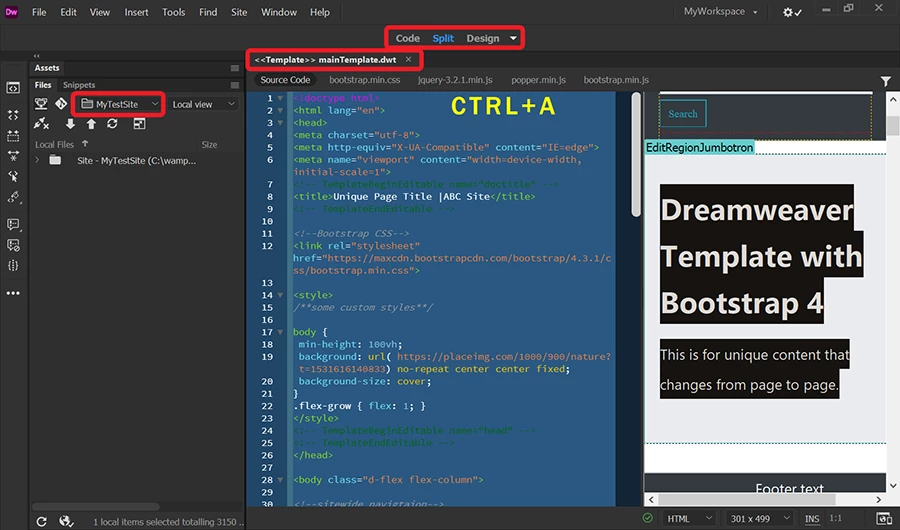Image resolution: width=900 pixels, height=530 pixels.
Task: Open the HTML document type dropdown
Action: (689, 519)
